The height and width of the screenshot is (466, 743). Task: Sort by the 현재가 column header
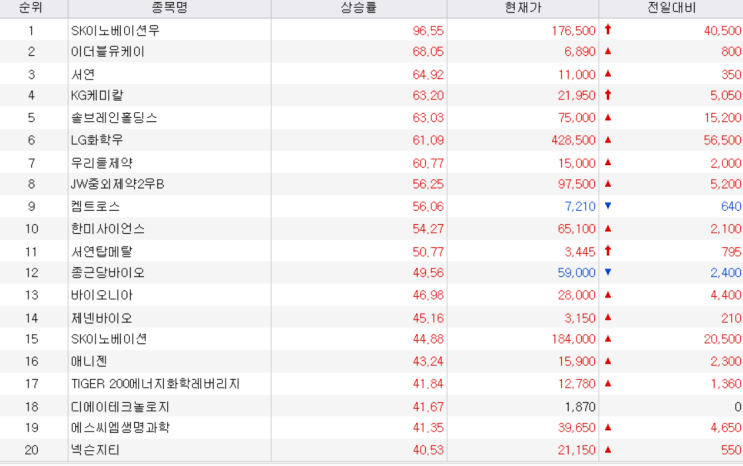(523, 8)
